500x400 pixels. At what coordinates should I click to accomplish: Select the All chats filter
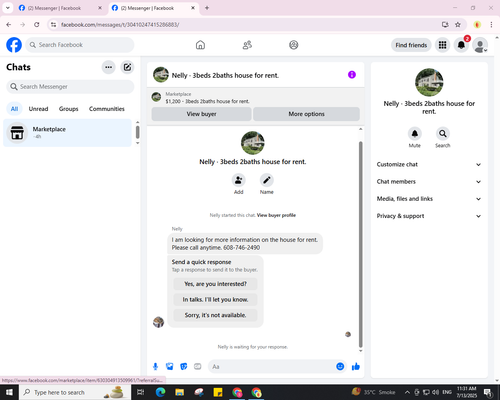(14, 109)
